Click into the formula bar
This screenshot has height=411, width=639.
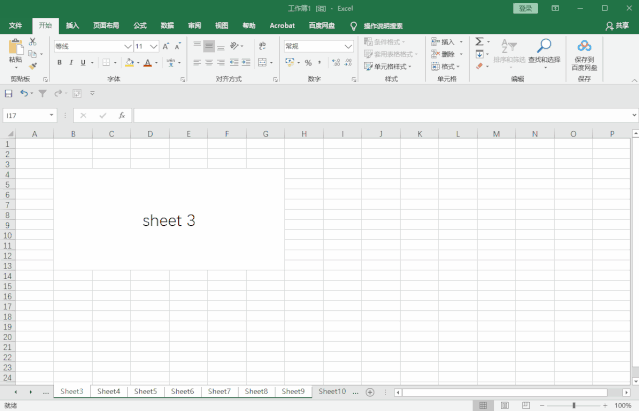pyautogui.click(x=383, y=116)
